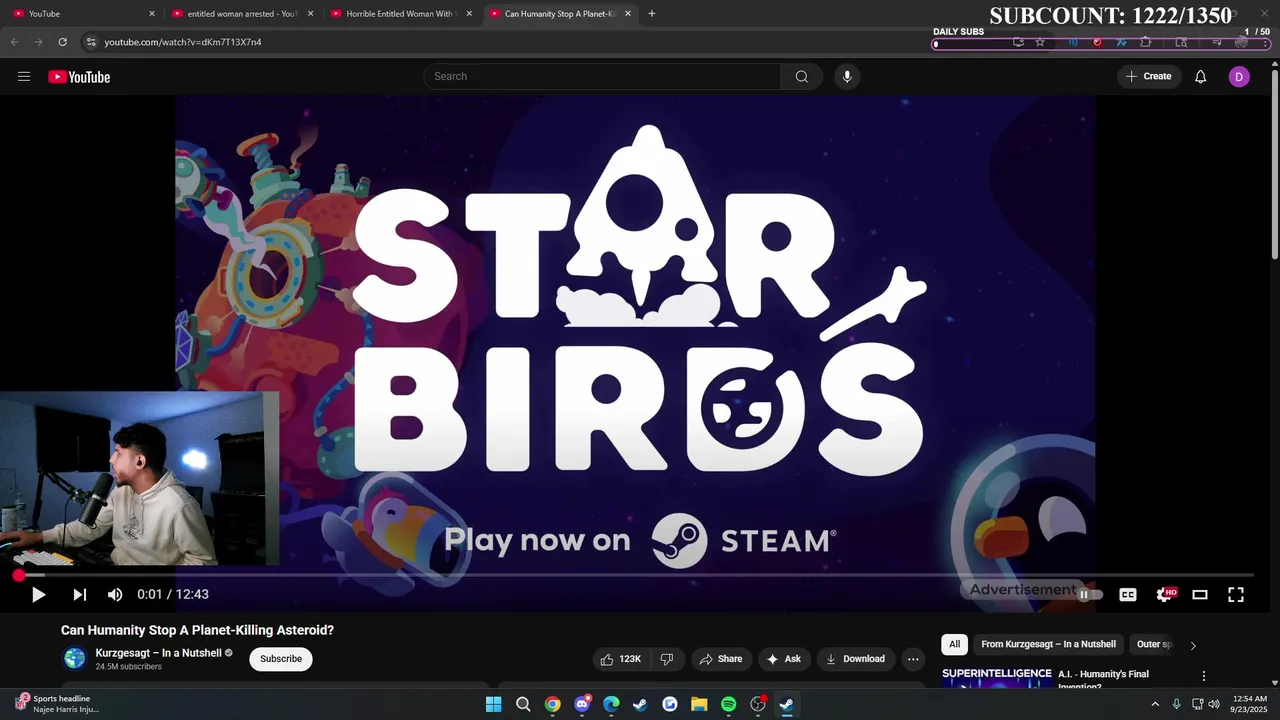
Task: Select the All filter chip
Action: point(954,645)
